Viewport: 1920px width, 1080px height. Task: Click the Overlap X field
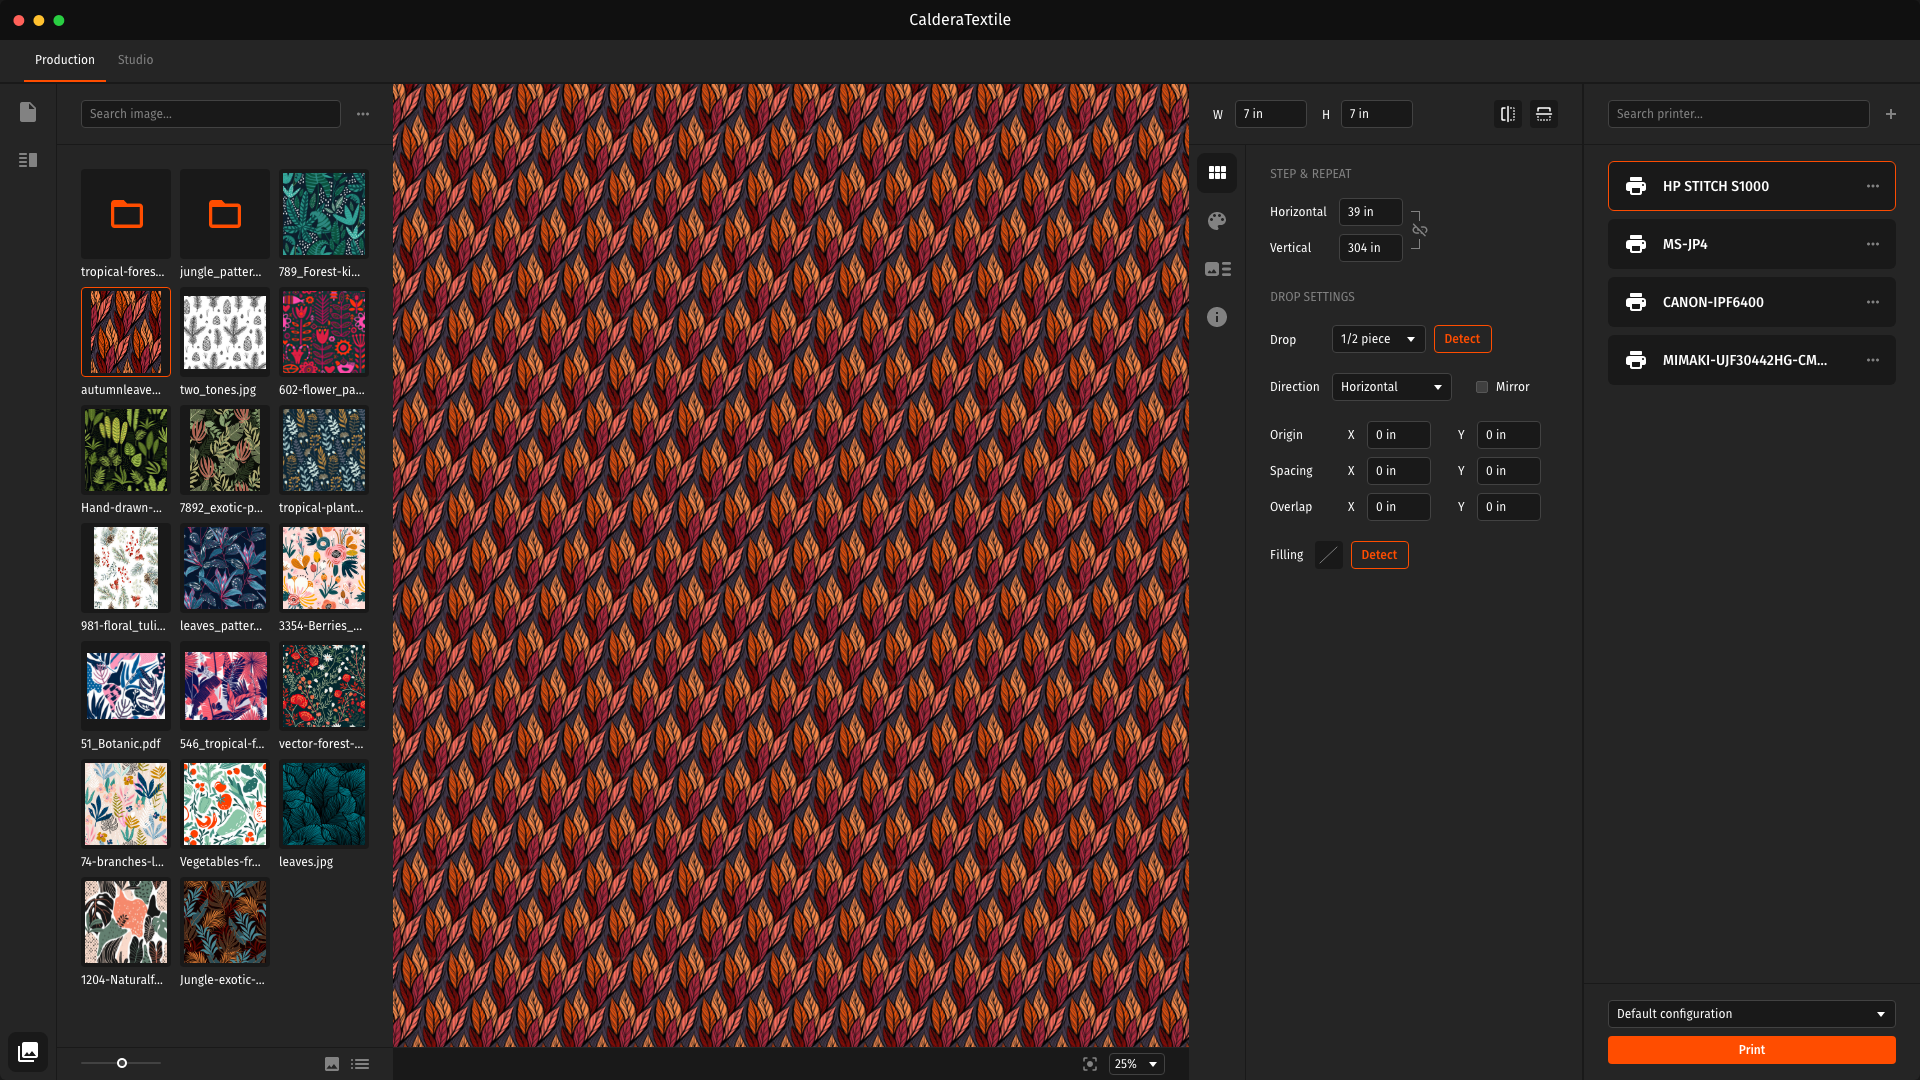coord(1398,507)
